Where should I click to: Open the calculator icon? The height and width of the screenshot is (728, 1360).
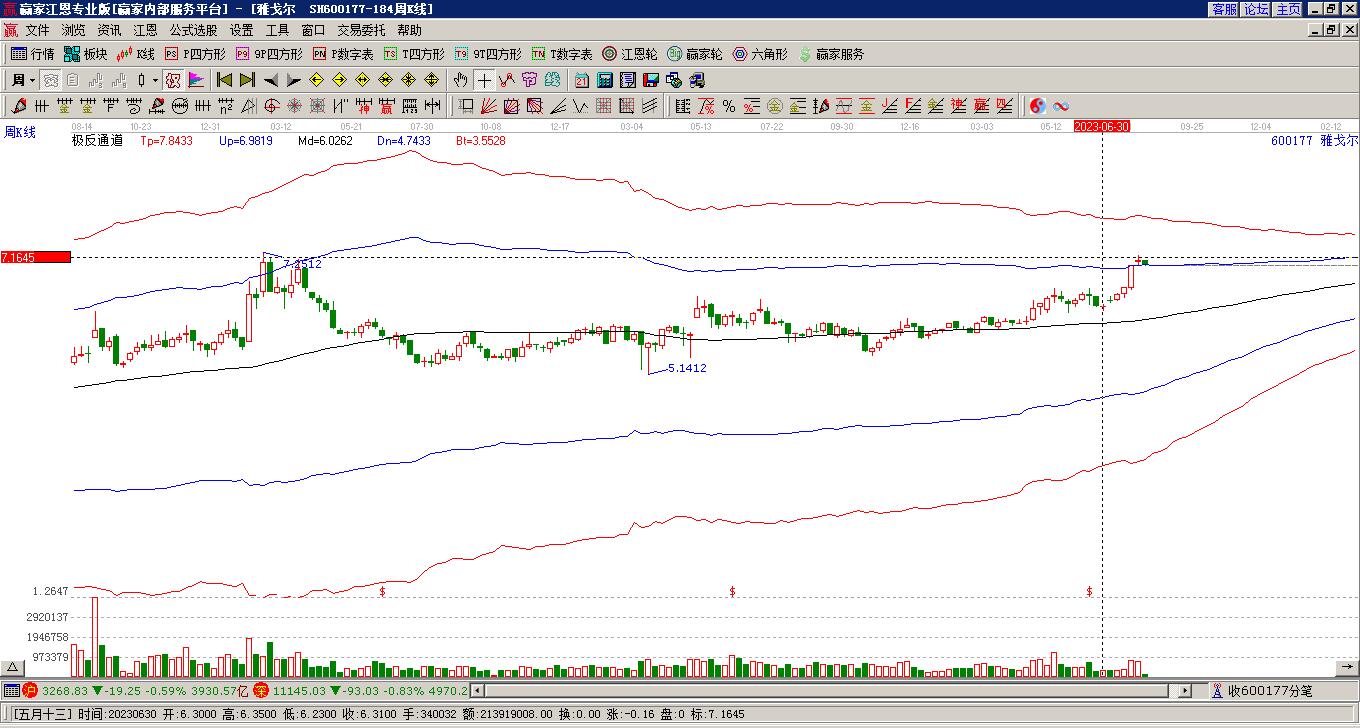(x=605, y=80)
